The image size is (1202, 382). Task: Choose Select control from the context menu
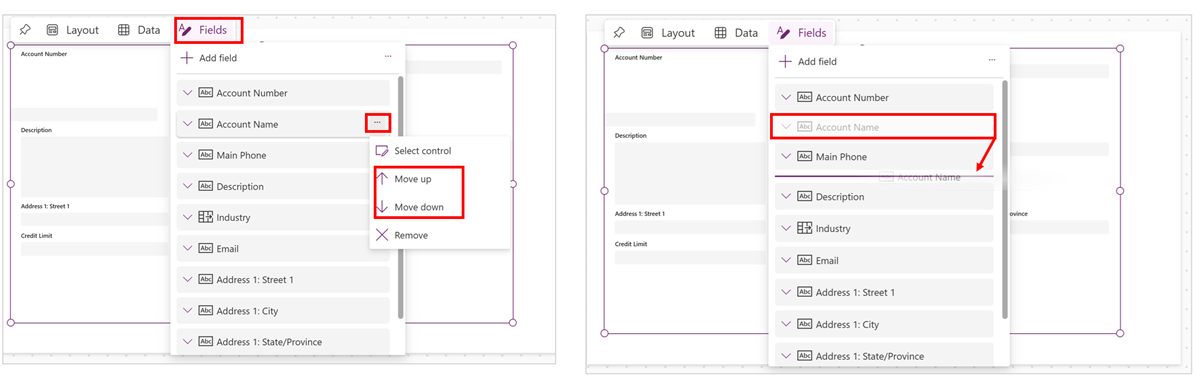(x=422, y=151)
